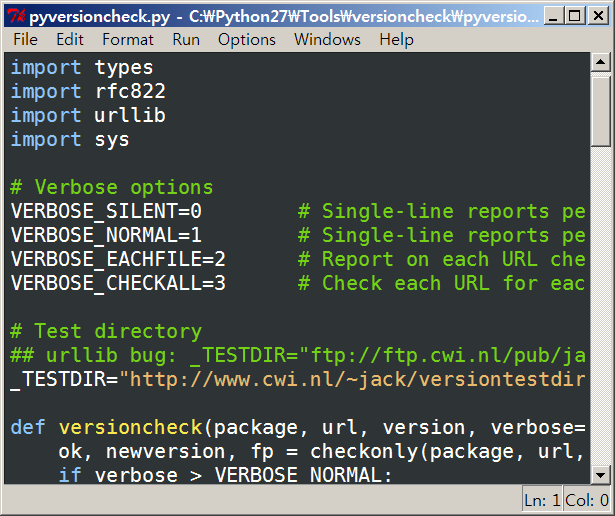Click the 'if verbose > VERBOSE_NORMAL' line
The image size is (615, 516).
(x=225, y=475)
